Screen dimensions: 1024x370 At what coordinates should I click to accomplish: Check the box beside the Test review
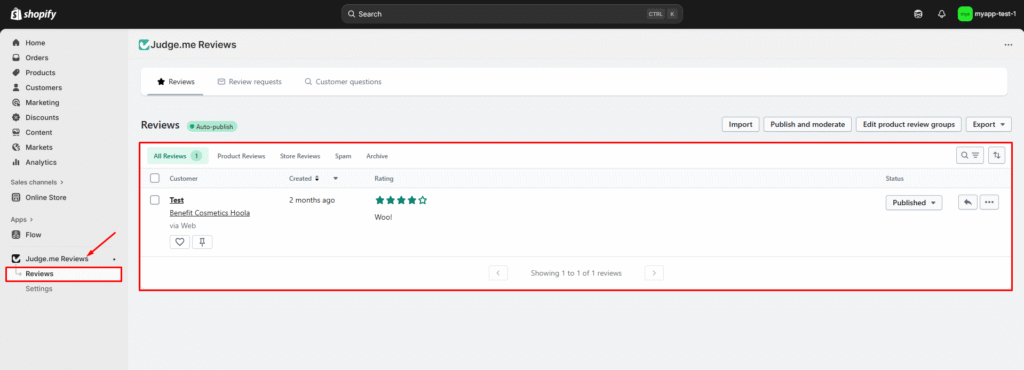(155, 200)
